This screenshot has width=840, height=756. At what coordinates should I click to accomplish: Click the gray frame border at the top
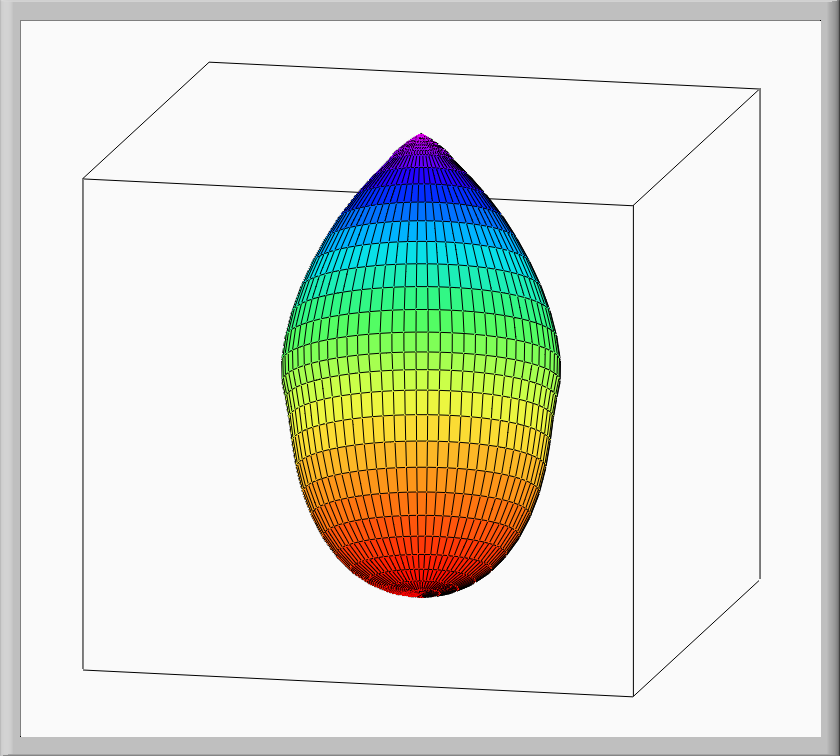[x=420, y=8]
